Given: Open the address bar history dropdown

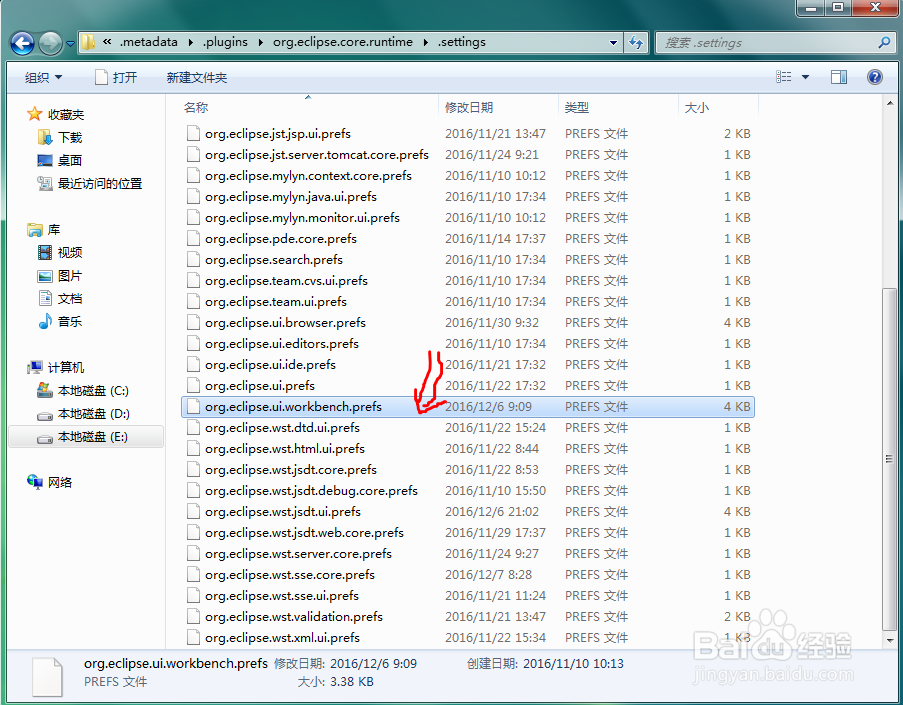Looking at the screenshot, I should pos(613,42).
